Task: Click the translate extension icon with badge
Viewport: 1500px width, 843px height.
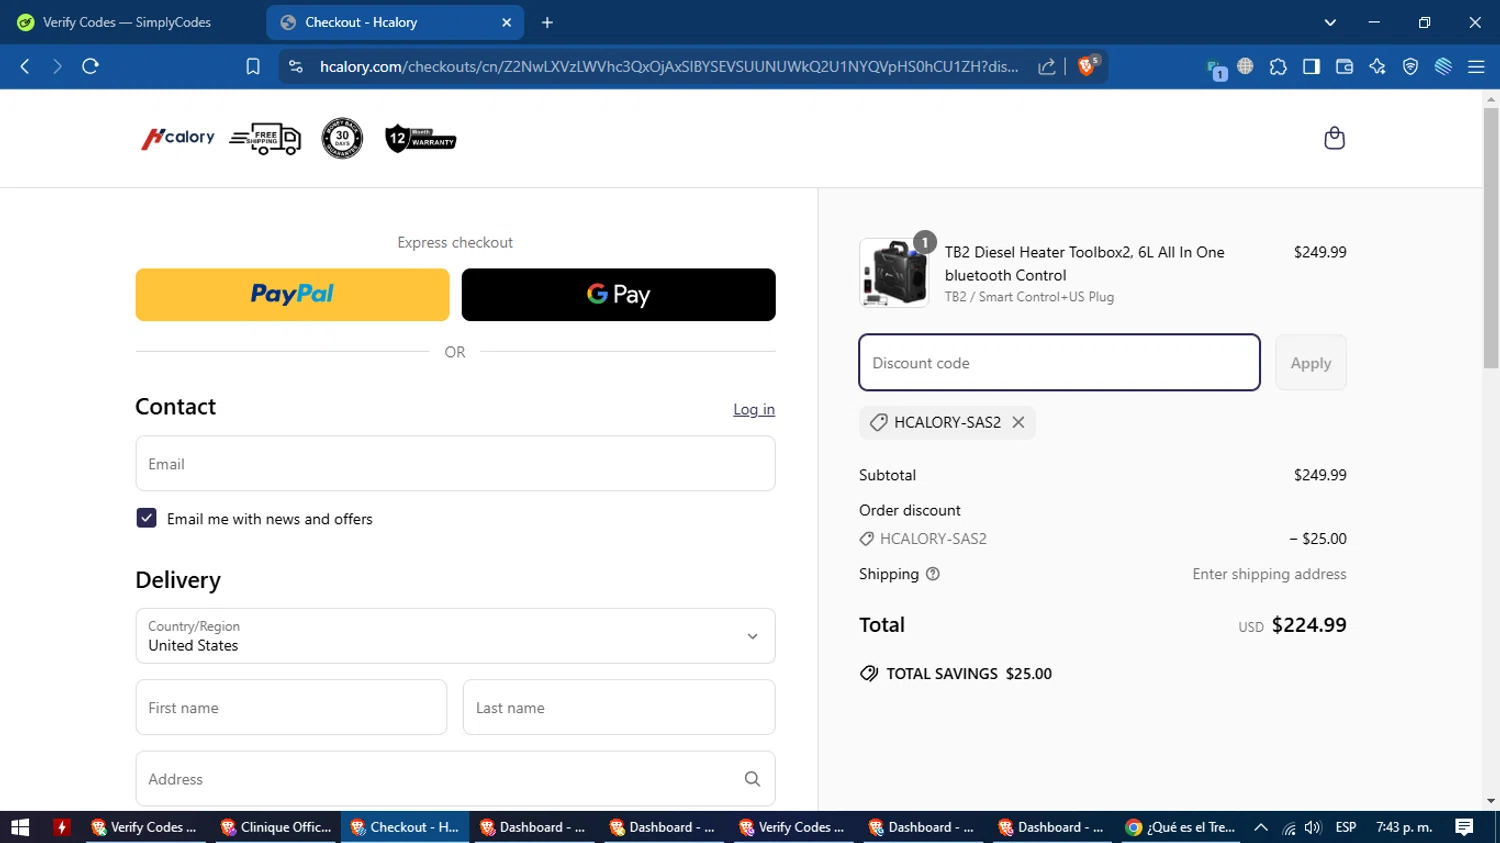Action: tap(1216, 68)
